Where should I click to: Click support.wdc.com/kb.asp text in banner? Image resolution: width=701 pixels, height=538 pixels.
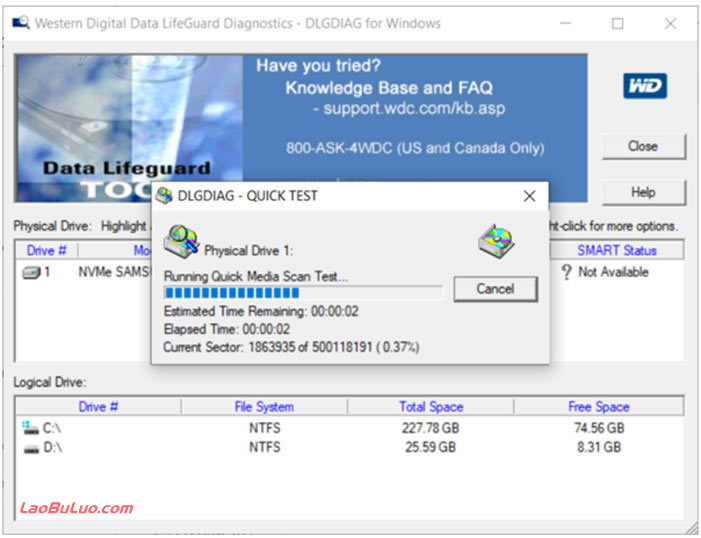[x=414, y=108]
